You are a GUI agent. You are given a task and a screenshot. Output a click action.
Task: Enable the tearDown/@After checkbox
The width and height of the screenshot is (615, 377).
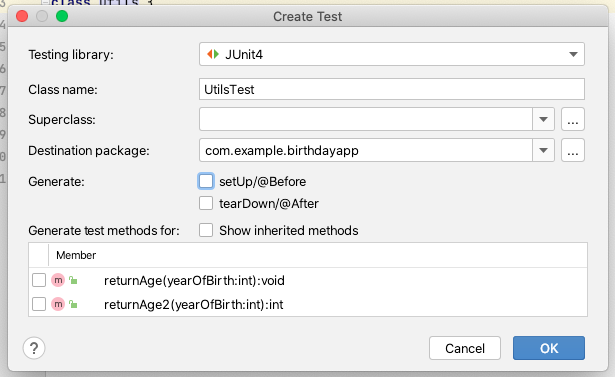tap(206, 203)
